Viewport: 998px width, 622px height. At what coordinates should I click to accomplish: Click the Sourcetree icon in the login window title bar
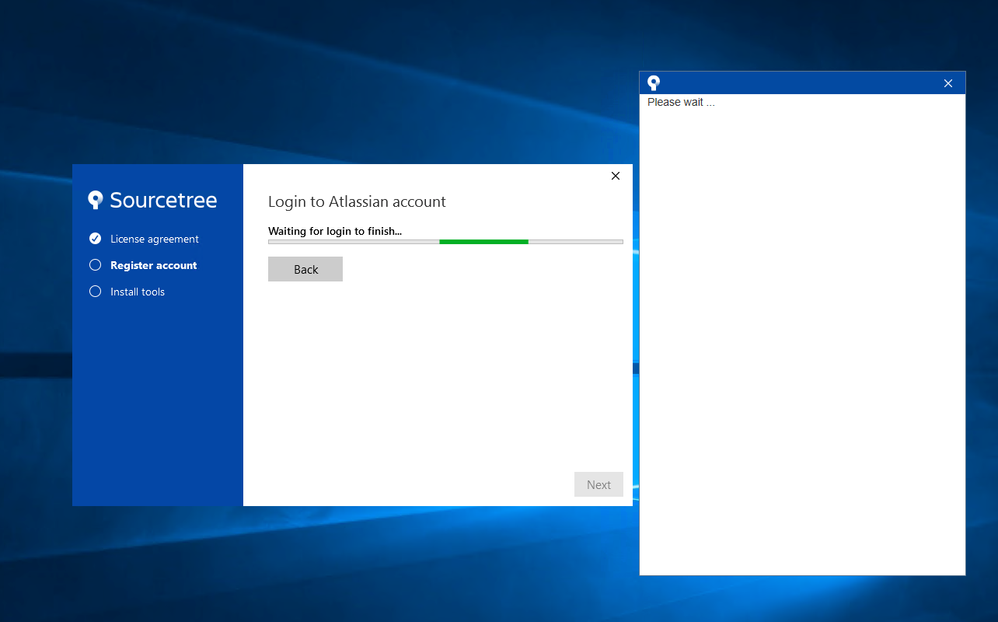[x=654, y=83]
